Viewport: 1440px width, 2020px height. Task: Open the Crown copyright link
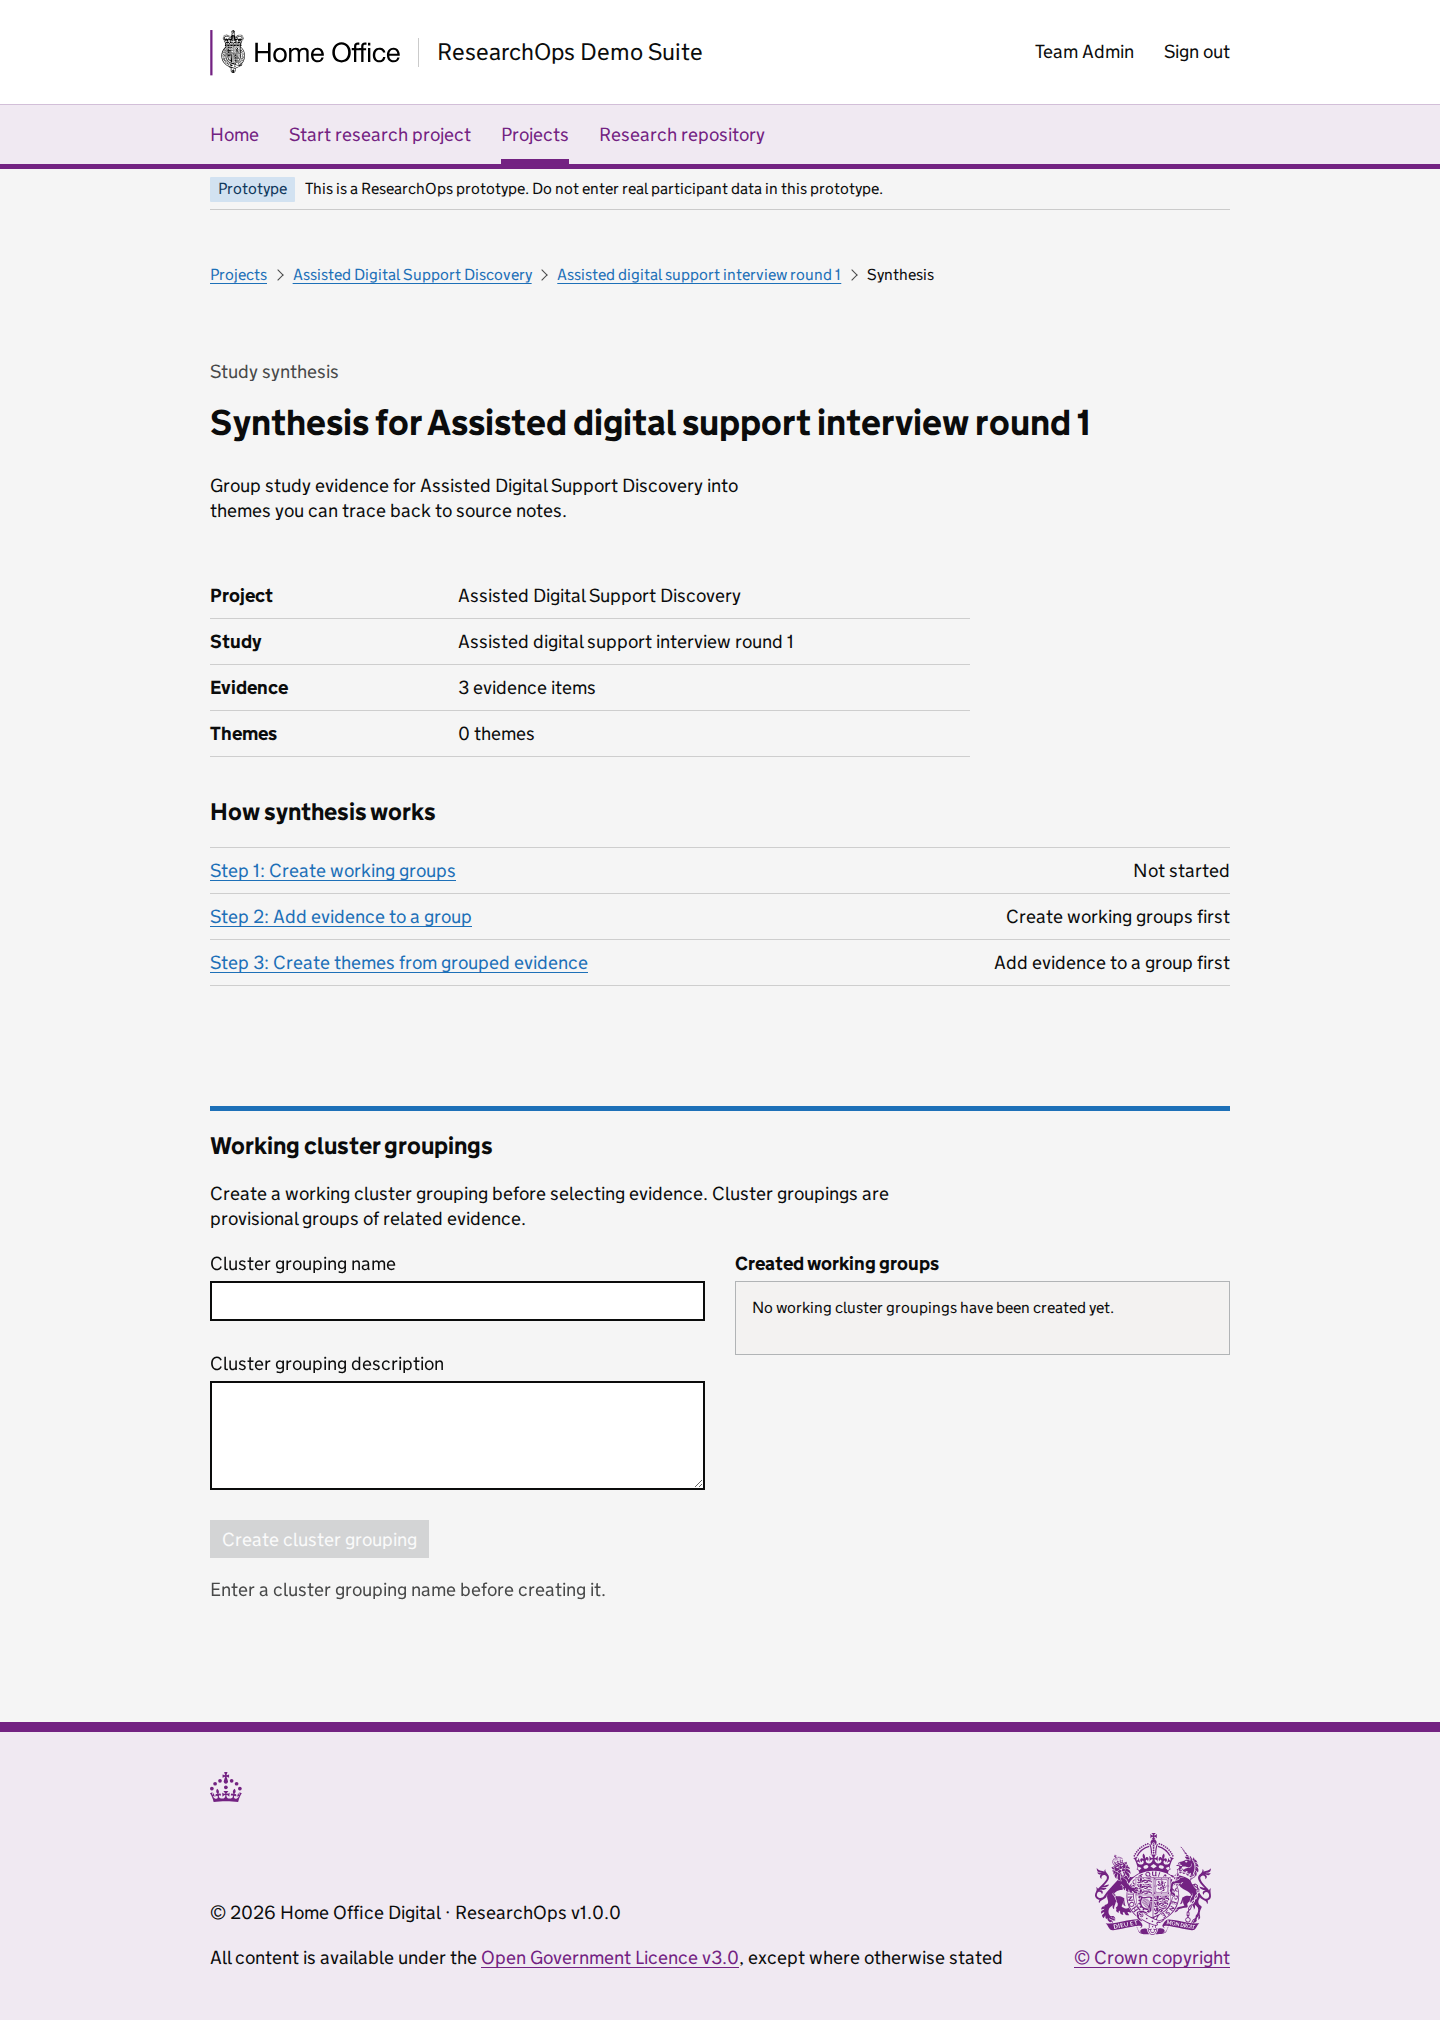1152,1958
